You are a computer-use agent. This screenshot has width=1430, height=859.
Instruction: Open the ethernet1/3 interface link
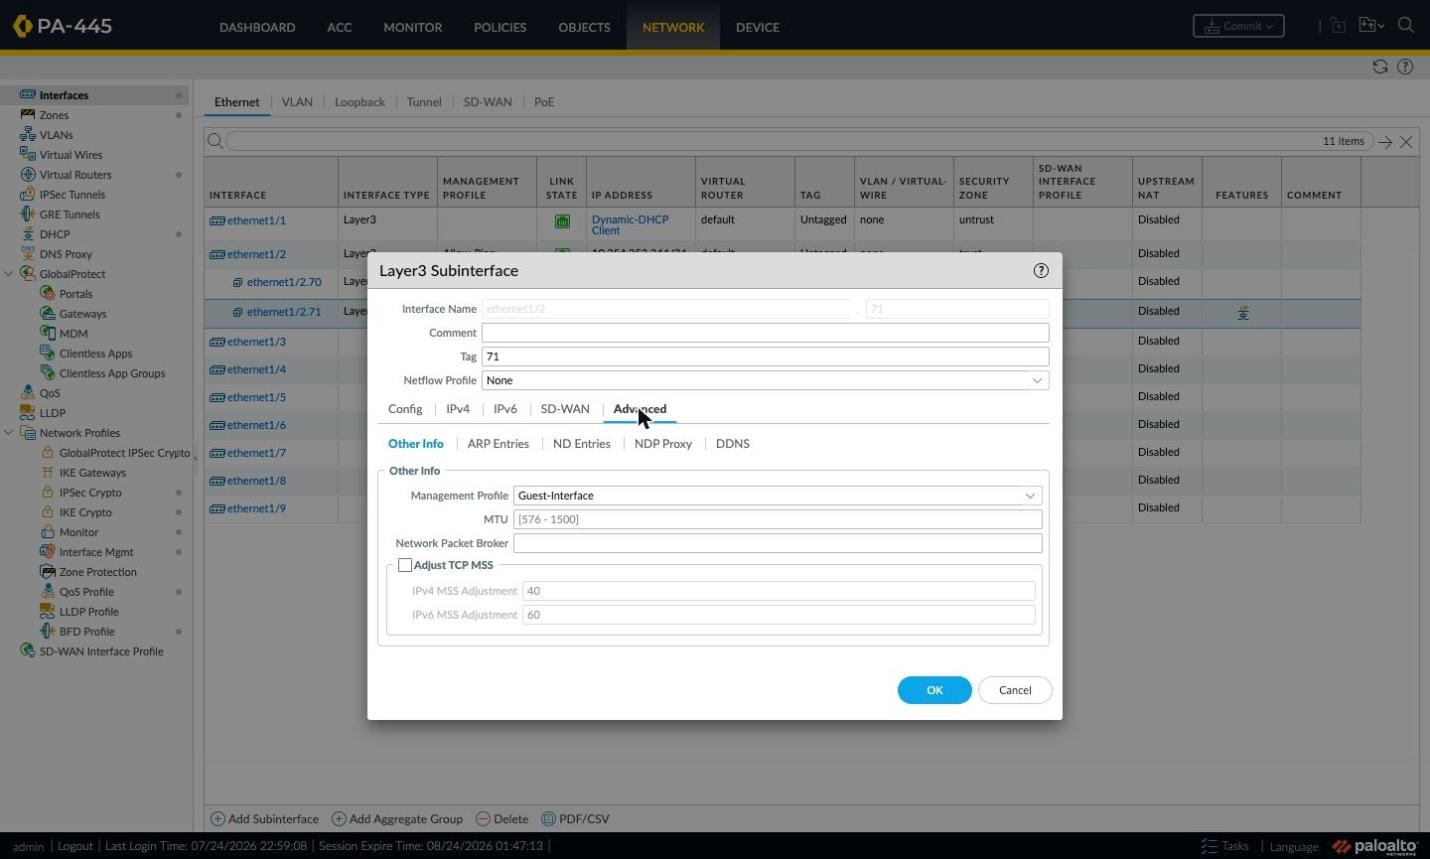point(256,342)
